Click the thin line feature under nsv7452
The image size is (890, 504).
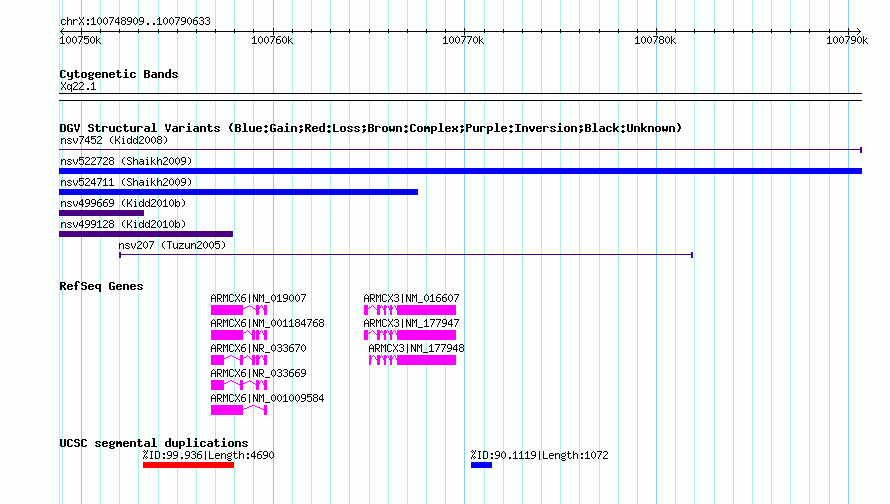tap(460, 150)
